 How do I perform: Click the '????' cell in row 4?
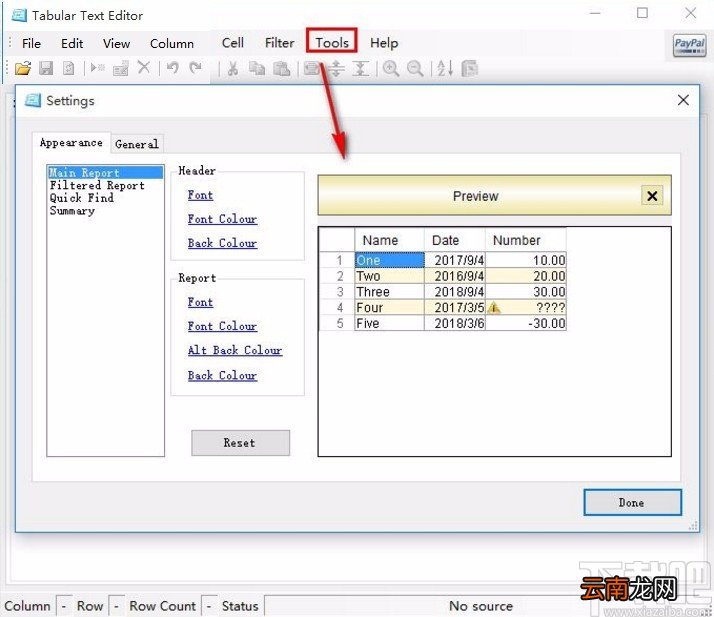[526, 308]
